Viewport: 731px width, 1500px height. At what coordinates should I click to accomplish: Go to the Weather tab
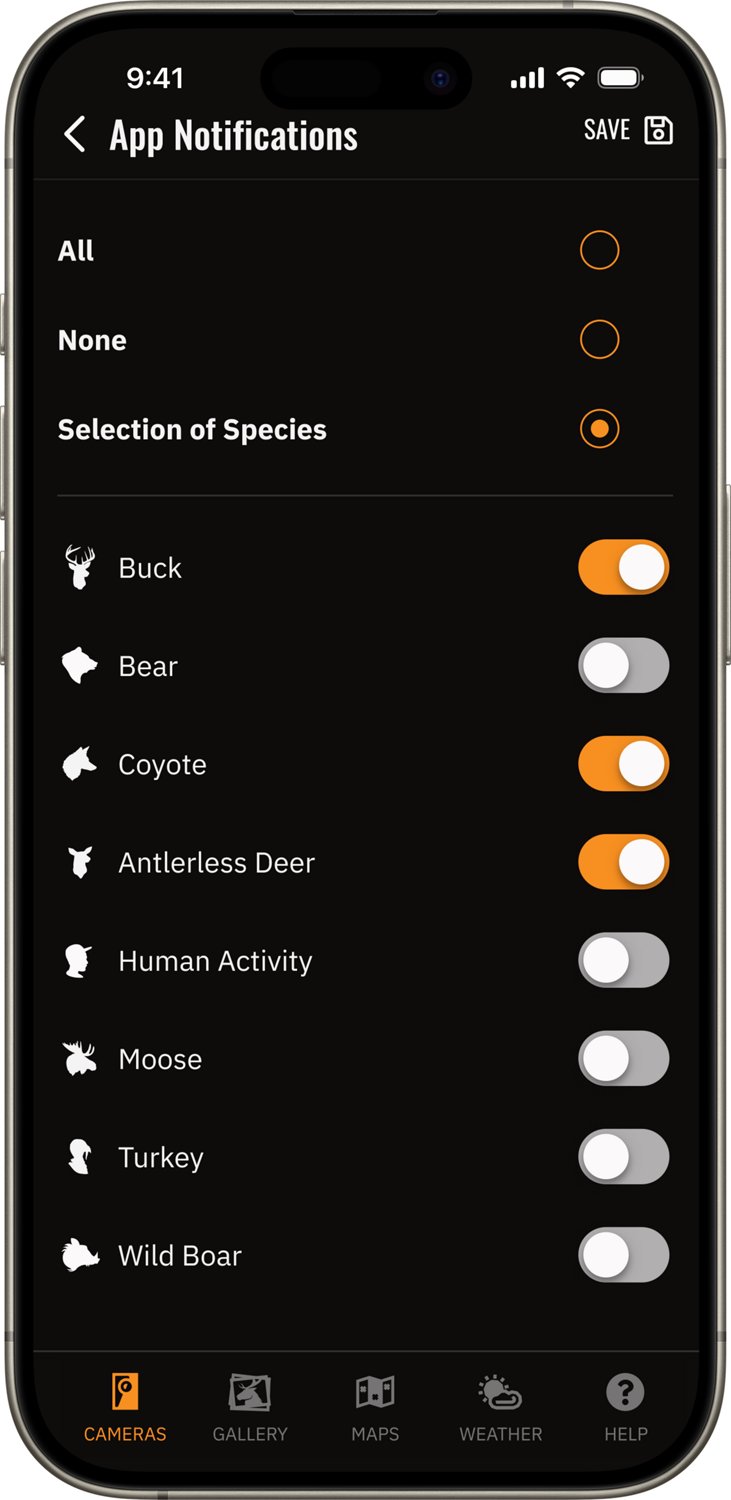point(500,1407)
